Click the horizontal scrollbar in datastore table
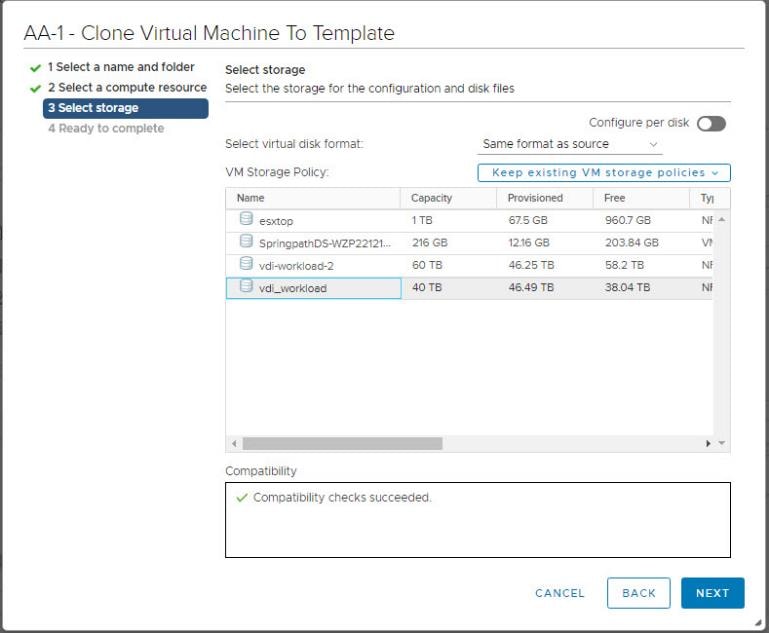 click(342, 443)
